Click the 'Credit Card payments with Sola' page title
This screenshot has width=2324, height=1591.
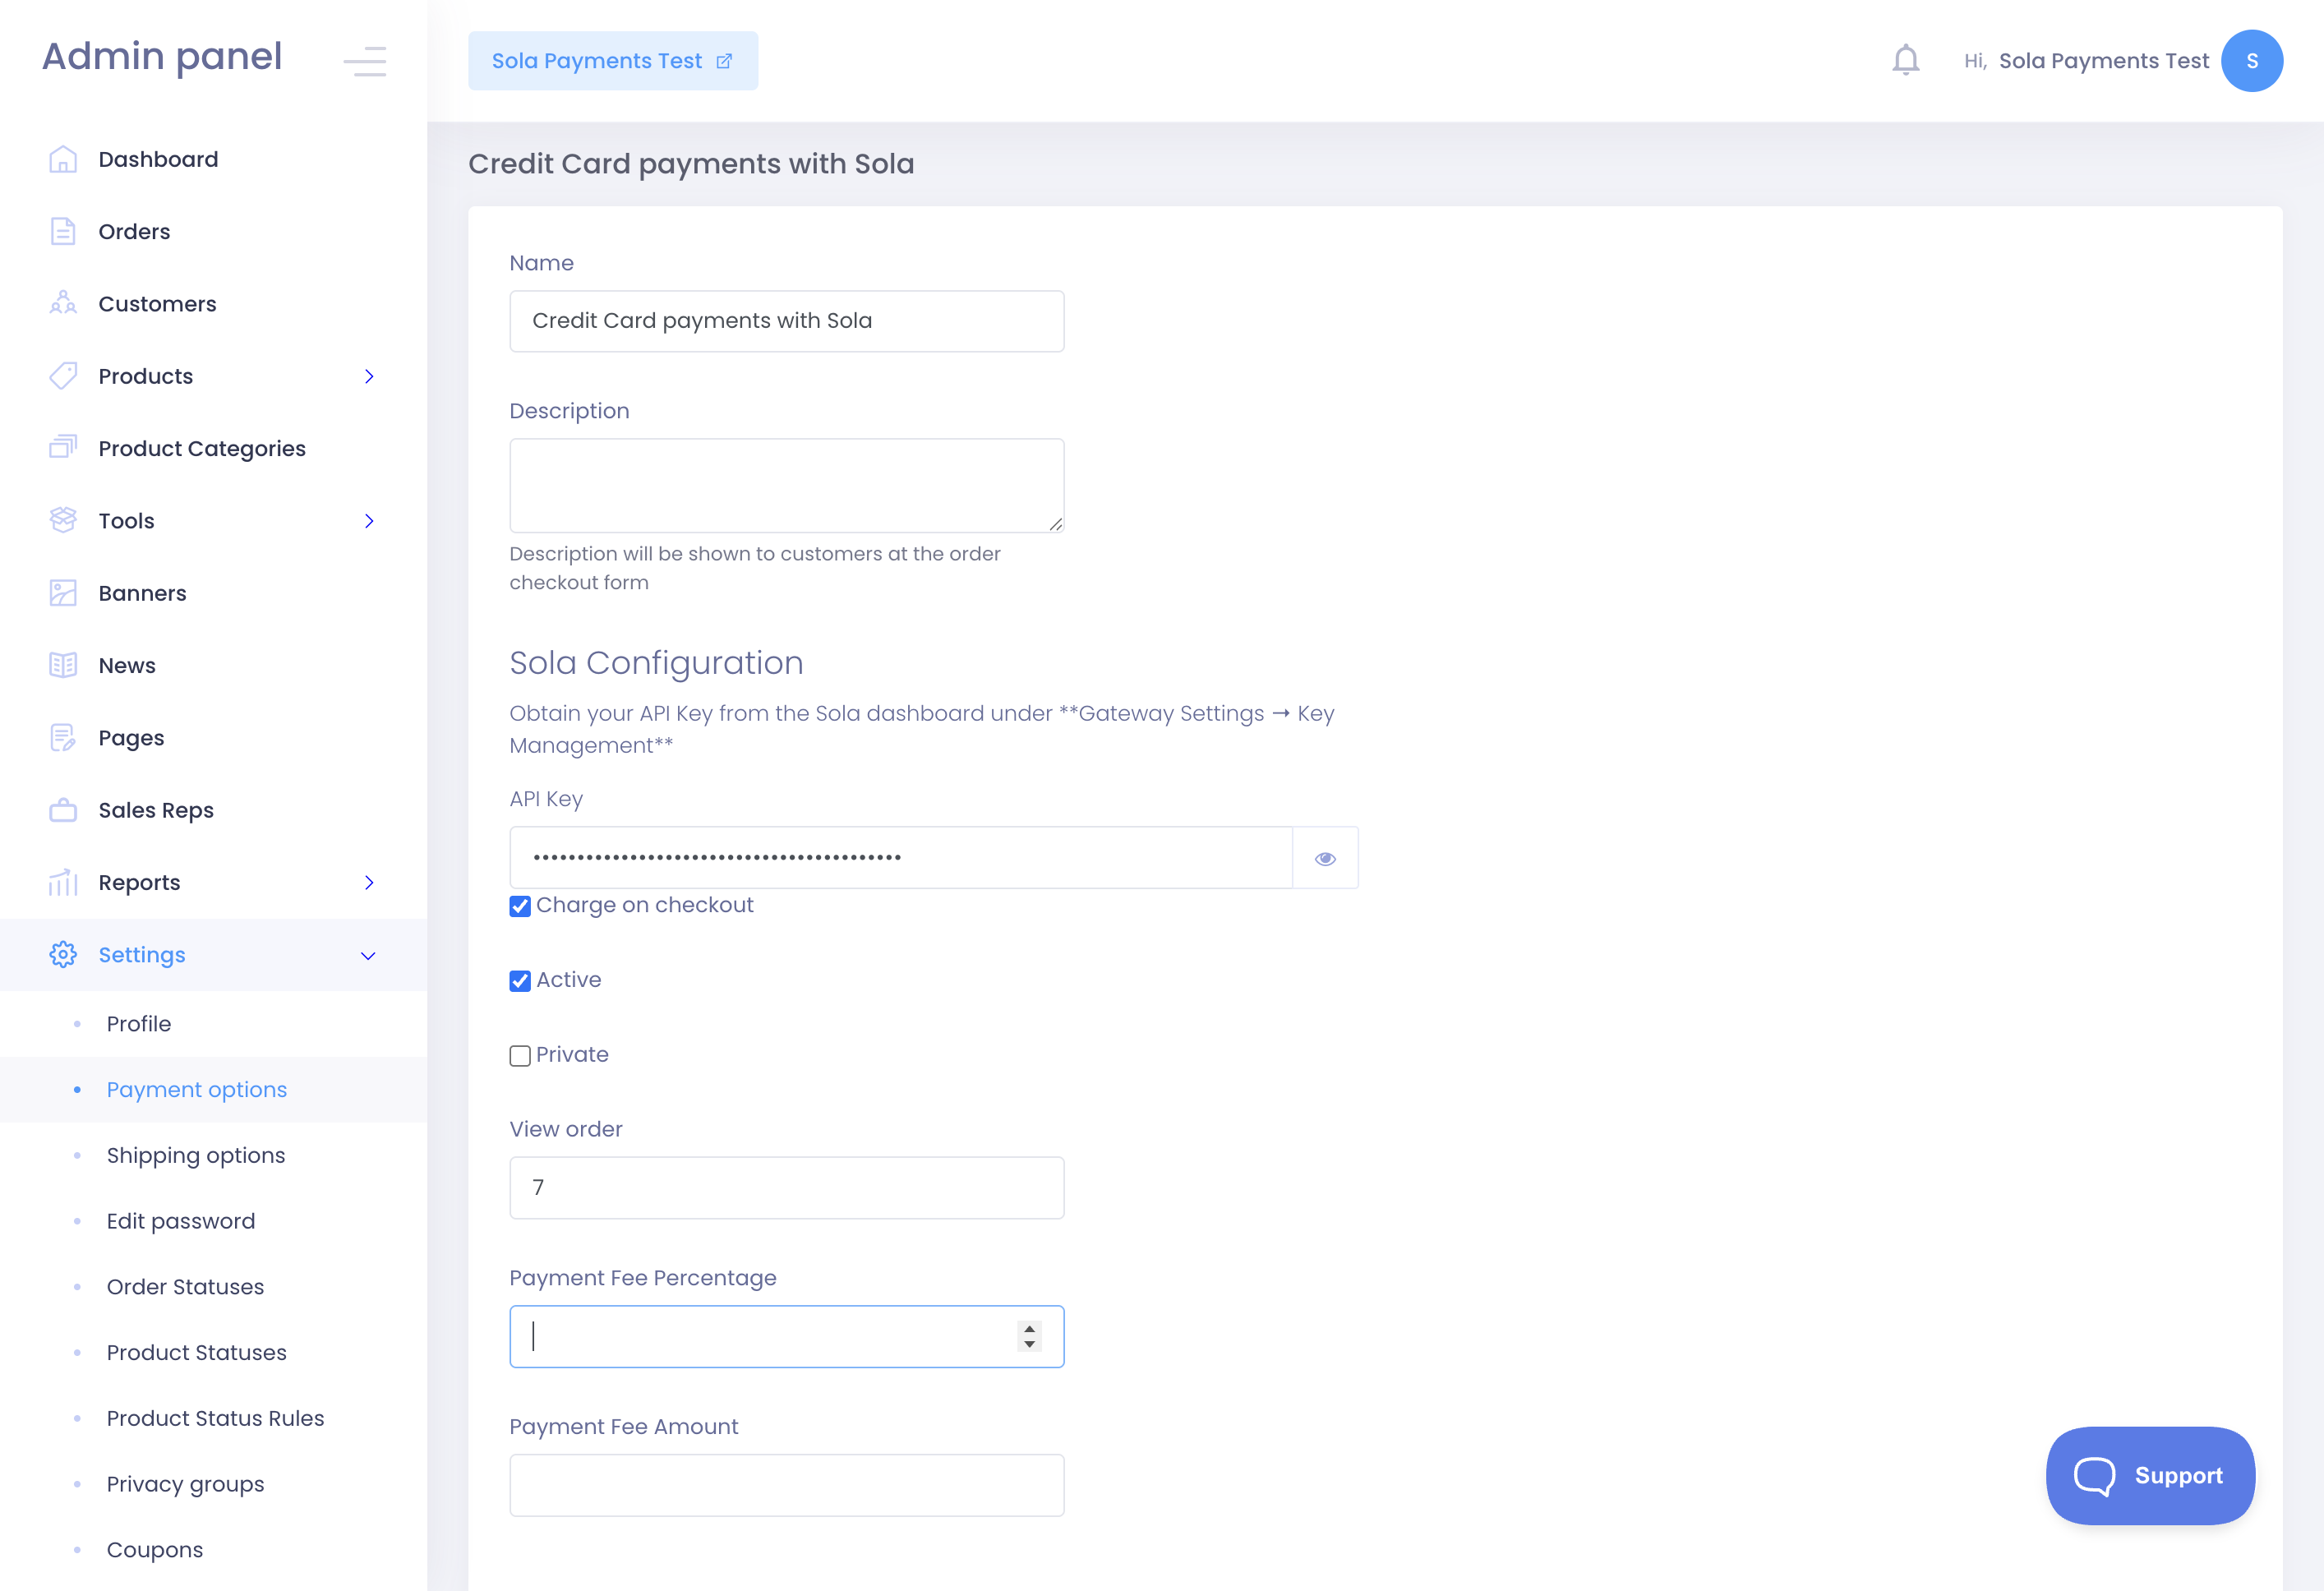[x=691, y=164]
